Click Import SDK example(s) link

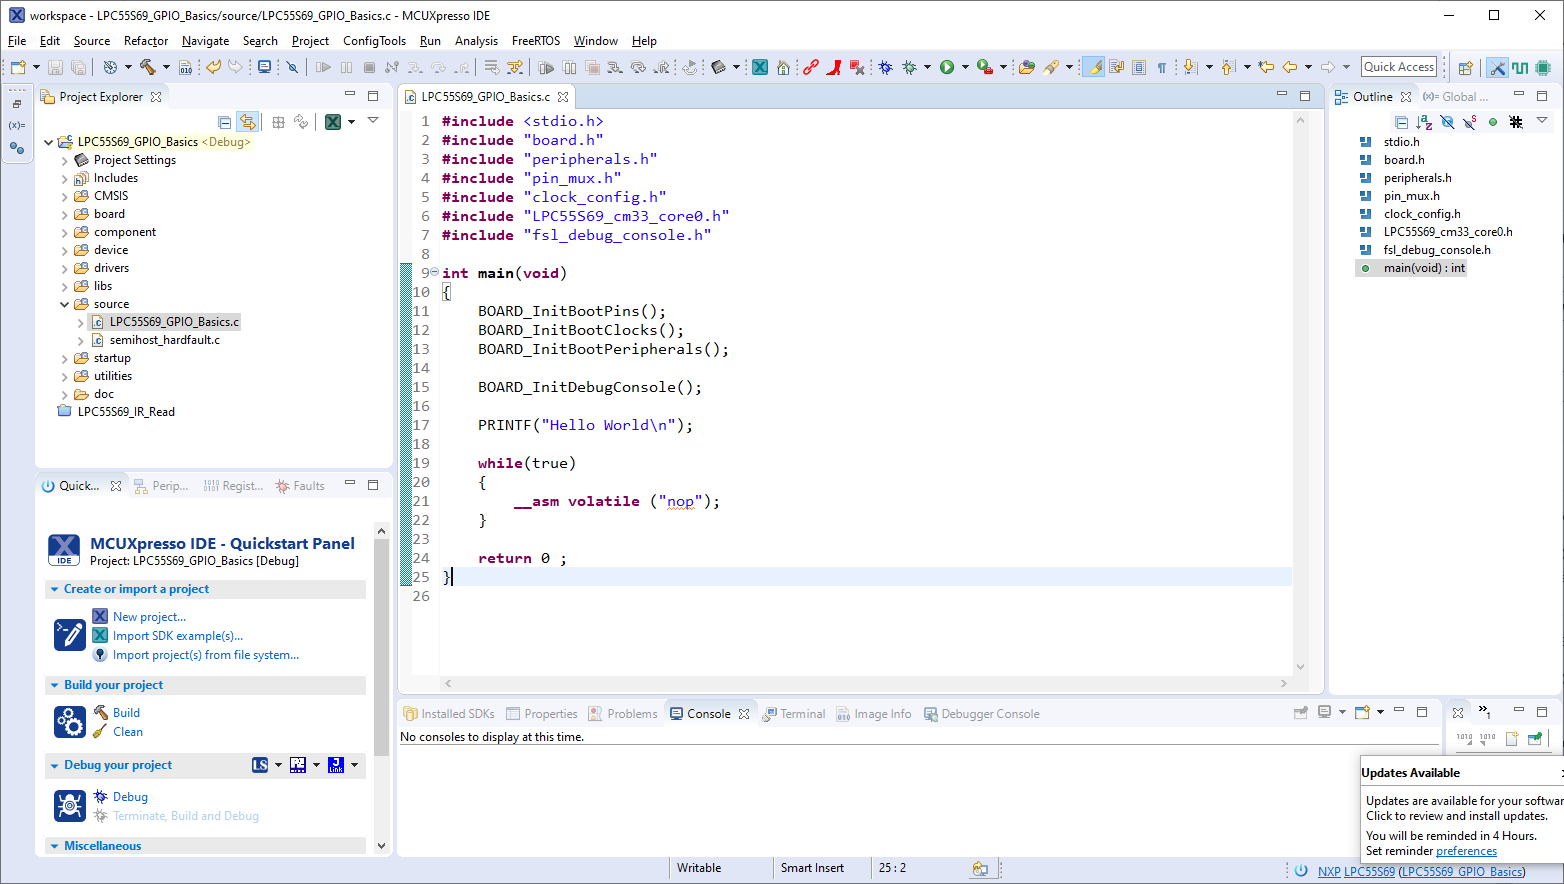[x=178, y=636]
